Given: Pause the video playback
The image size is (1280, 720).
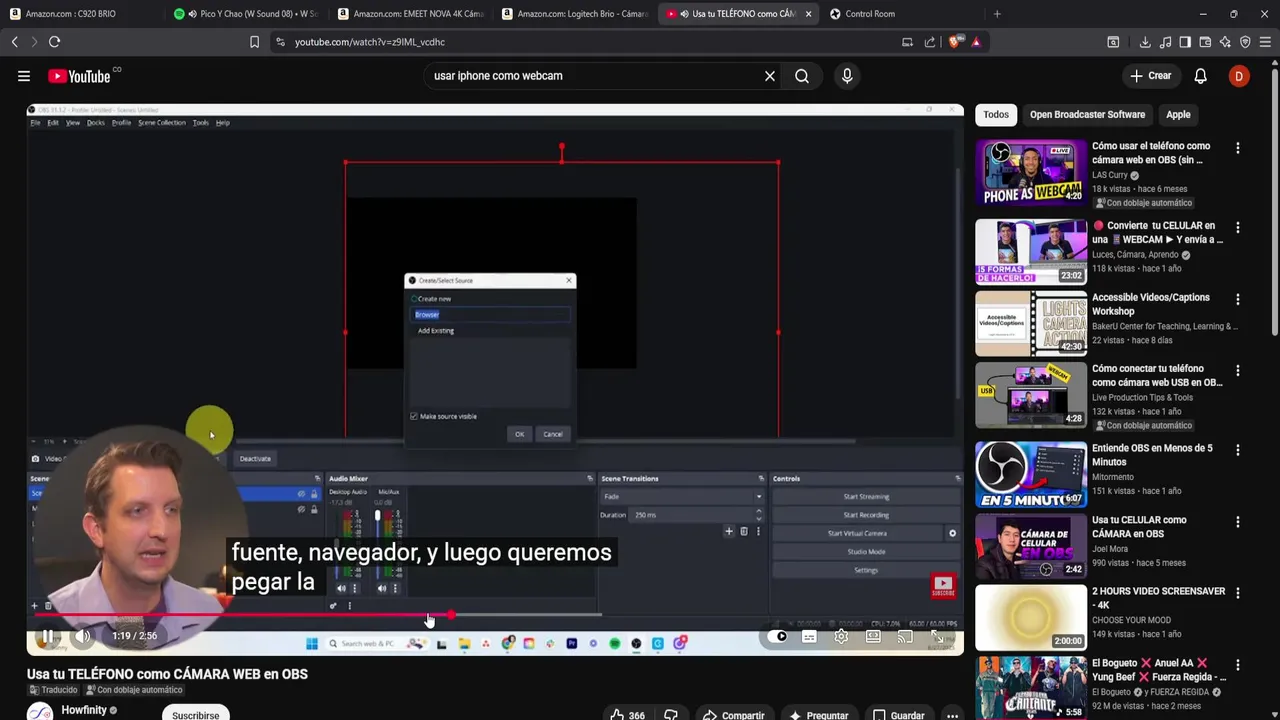Looking at the screenshot, I should tap(47, 636).
